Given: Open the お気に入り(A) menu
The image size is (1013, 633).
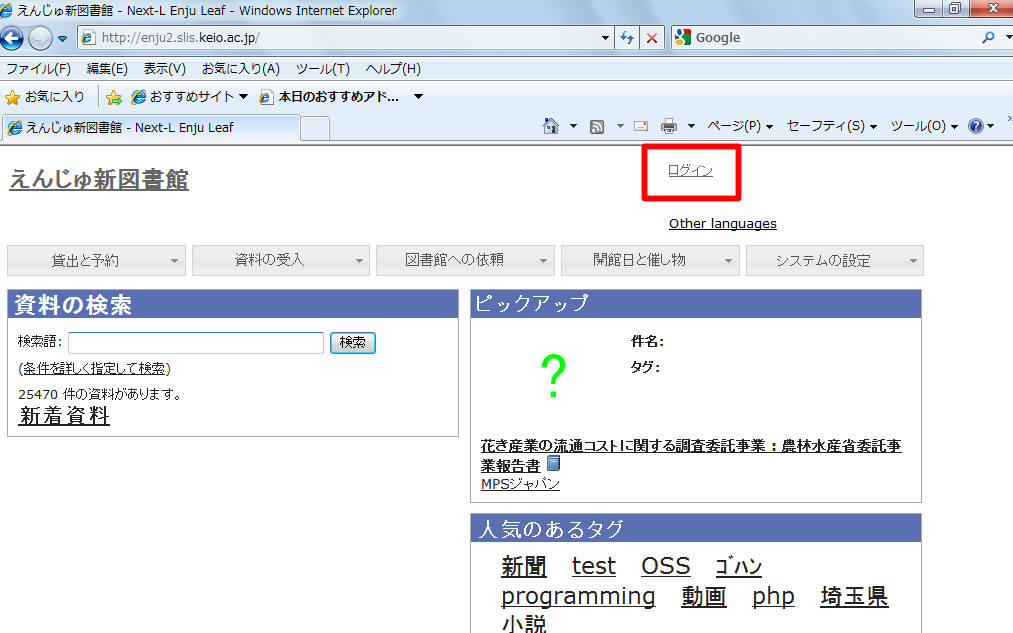Looking at the screenshot, I should pos(240,68).
